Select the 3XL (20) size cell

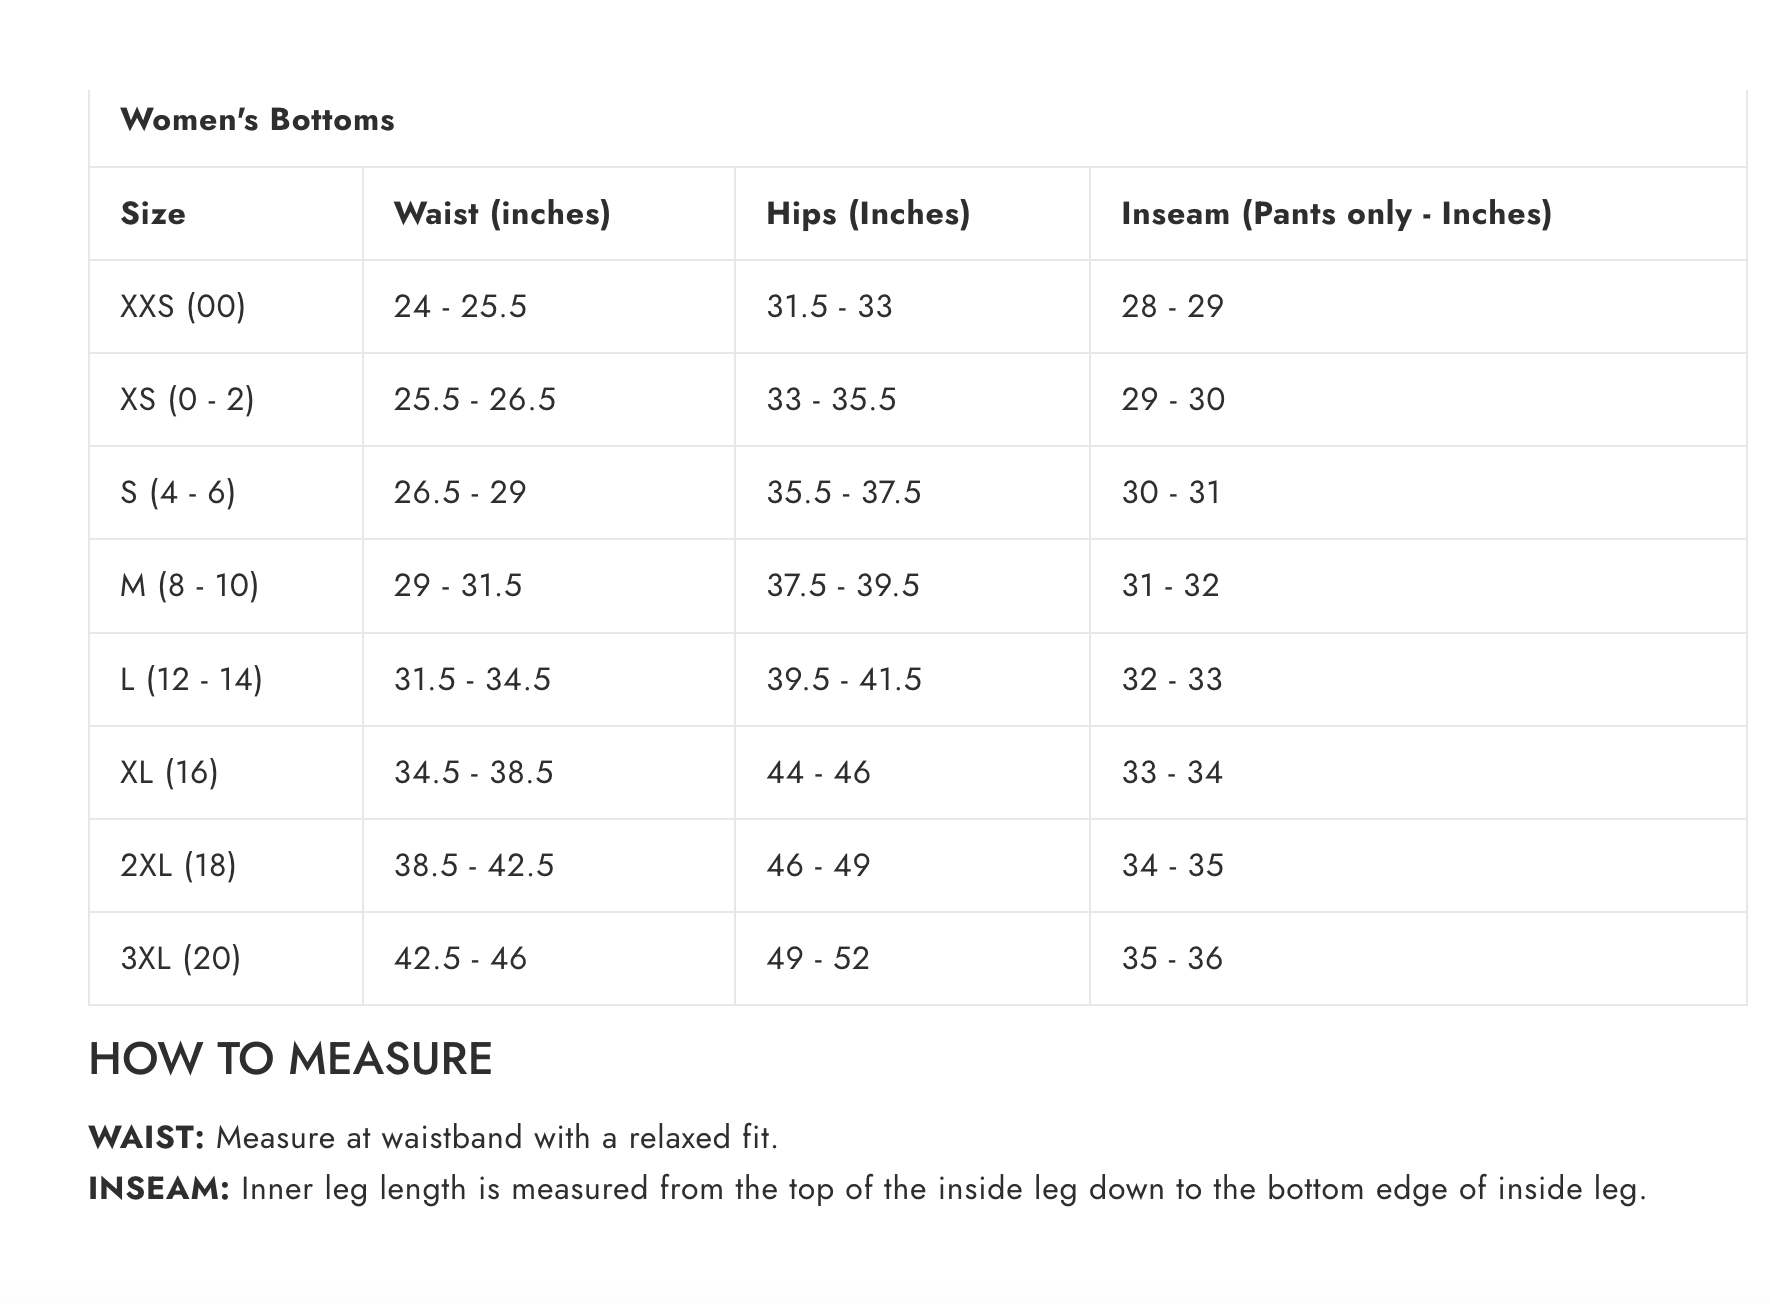(x=180, y=958)
